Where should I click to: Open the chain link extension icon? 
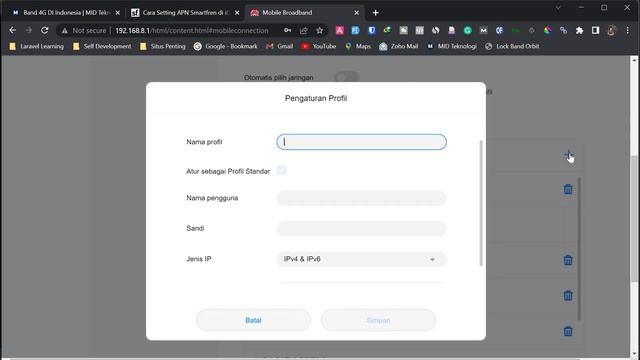click(563, 31)
